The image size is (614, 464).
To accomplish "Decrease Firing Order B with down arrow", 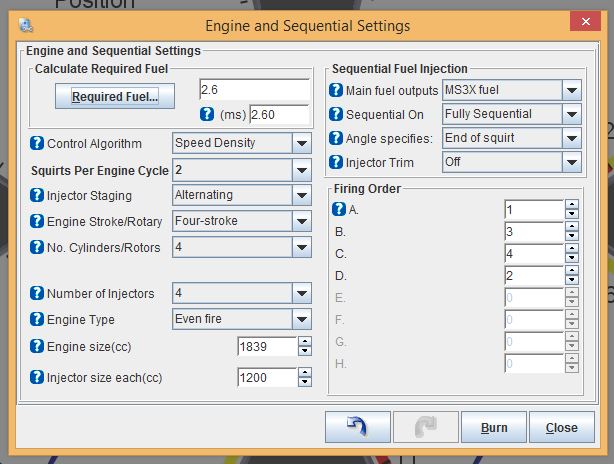I will pyautogui.click(x=572, y=236).
